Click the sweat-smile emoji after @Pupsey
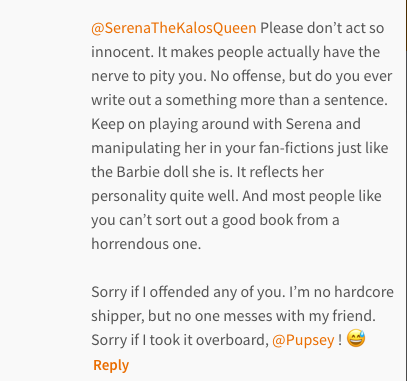407x381 pixels. 356,339
